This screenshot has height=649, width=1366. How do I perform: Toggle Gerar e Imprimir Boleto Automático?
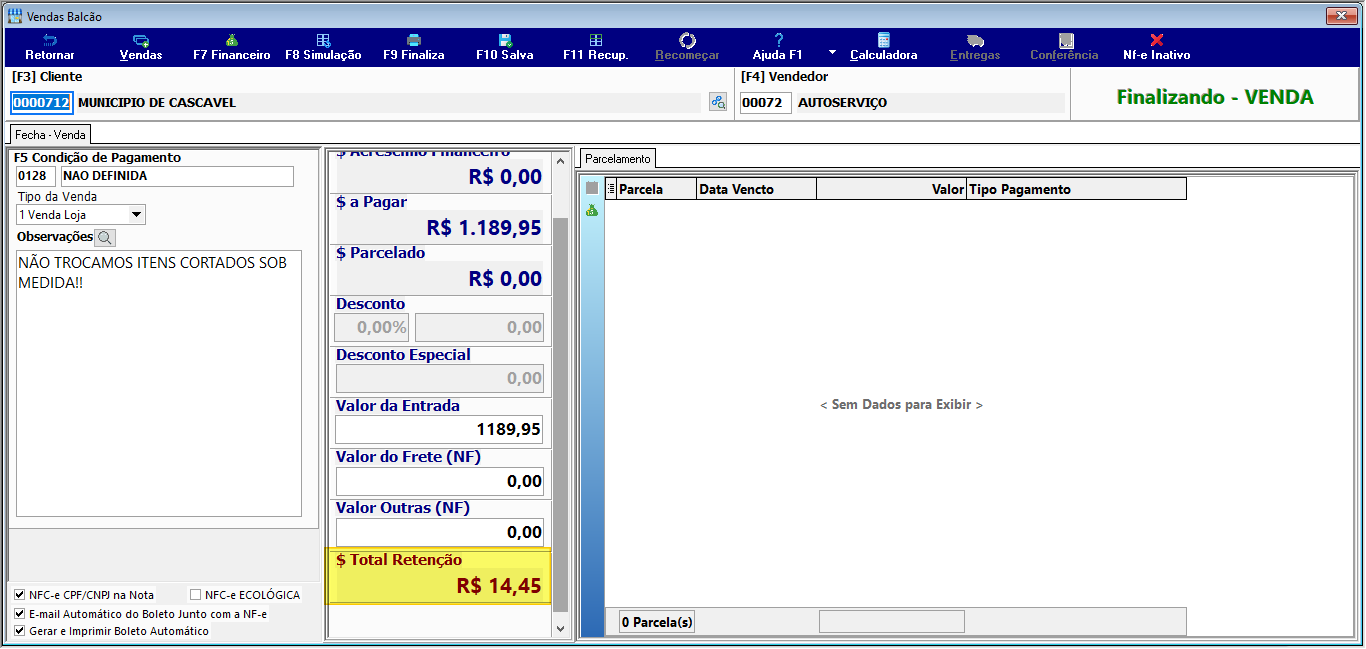coord(20,631)
